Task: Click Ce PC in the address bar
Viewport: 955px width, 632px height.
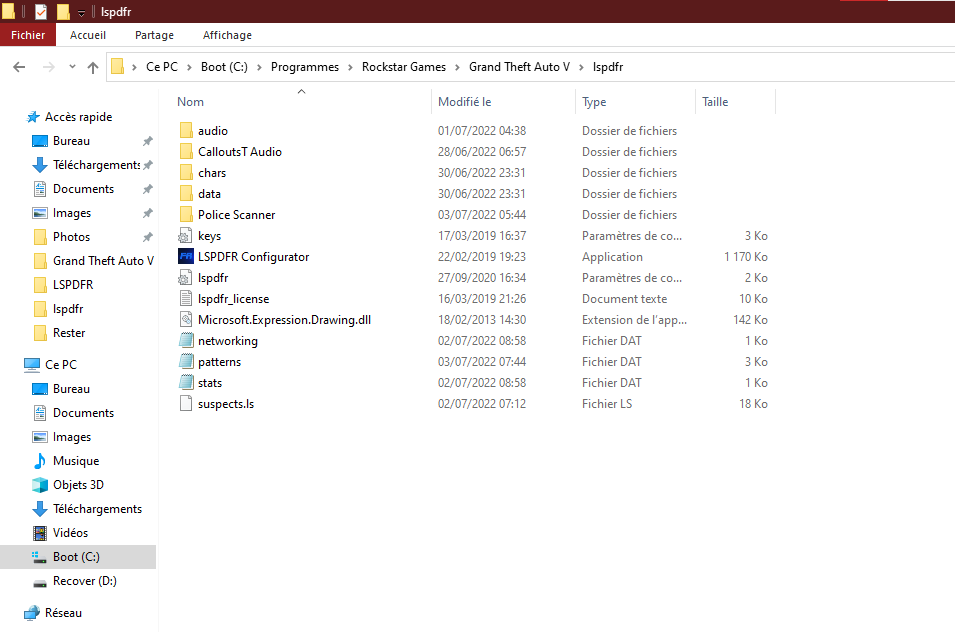Action: 162,67
